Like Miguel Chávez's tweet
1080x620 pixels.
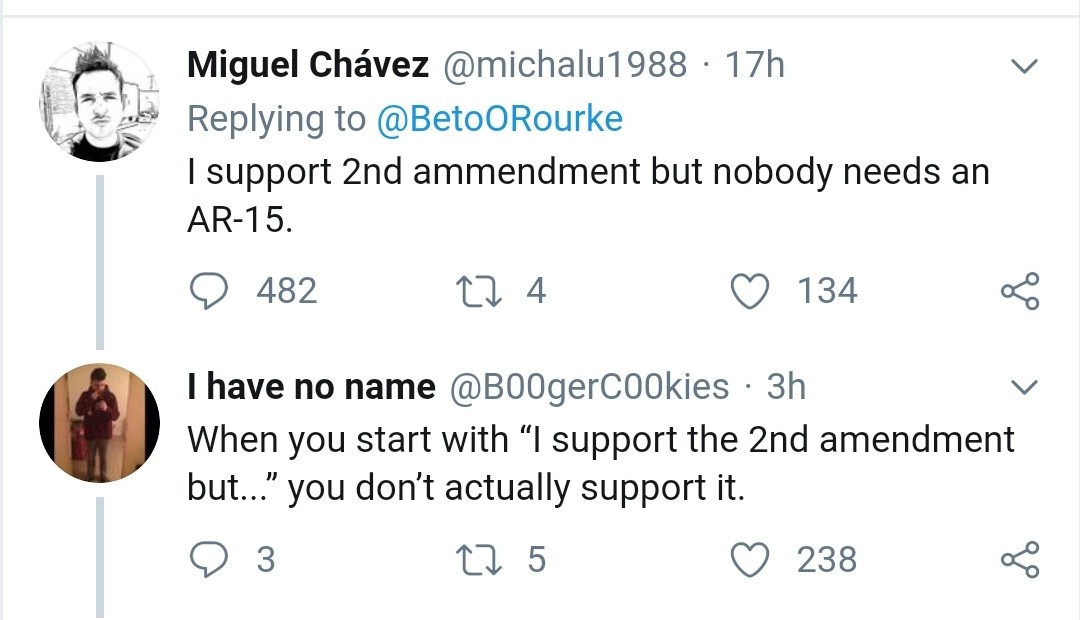pos(749,291)
